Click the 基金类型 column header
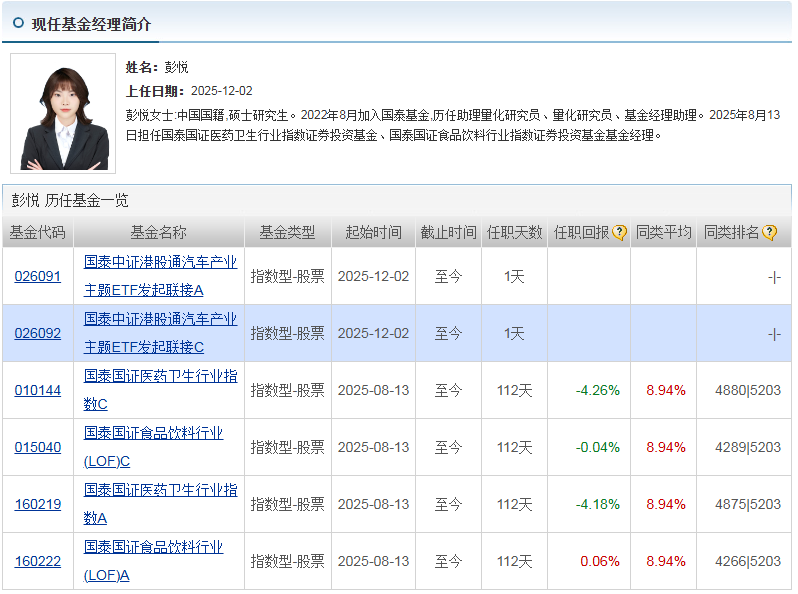Viewport: 798px width, 594px height. (x=288, y=233)
